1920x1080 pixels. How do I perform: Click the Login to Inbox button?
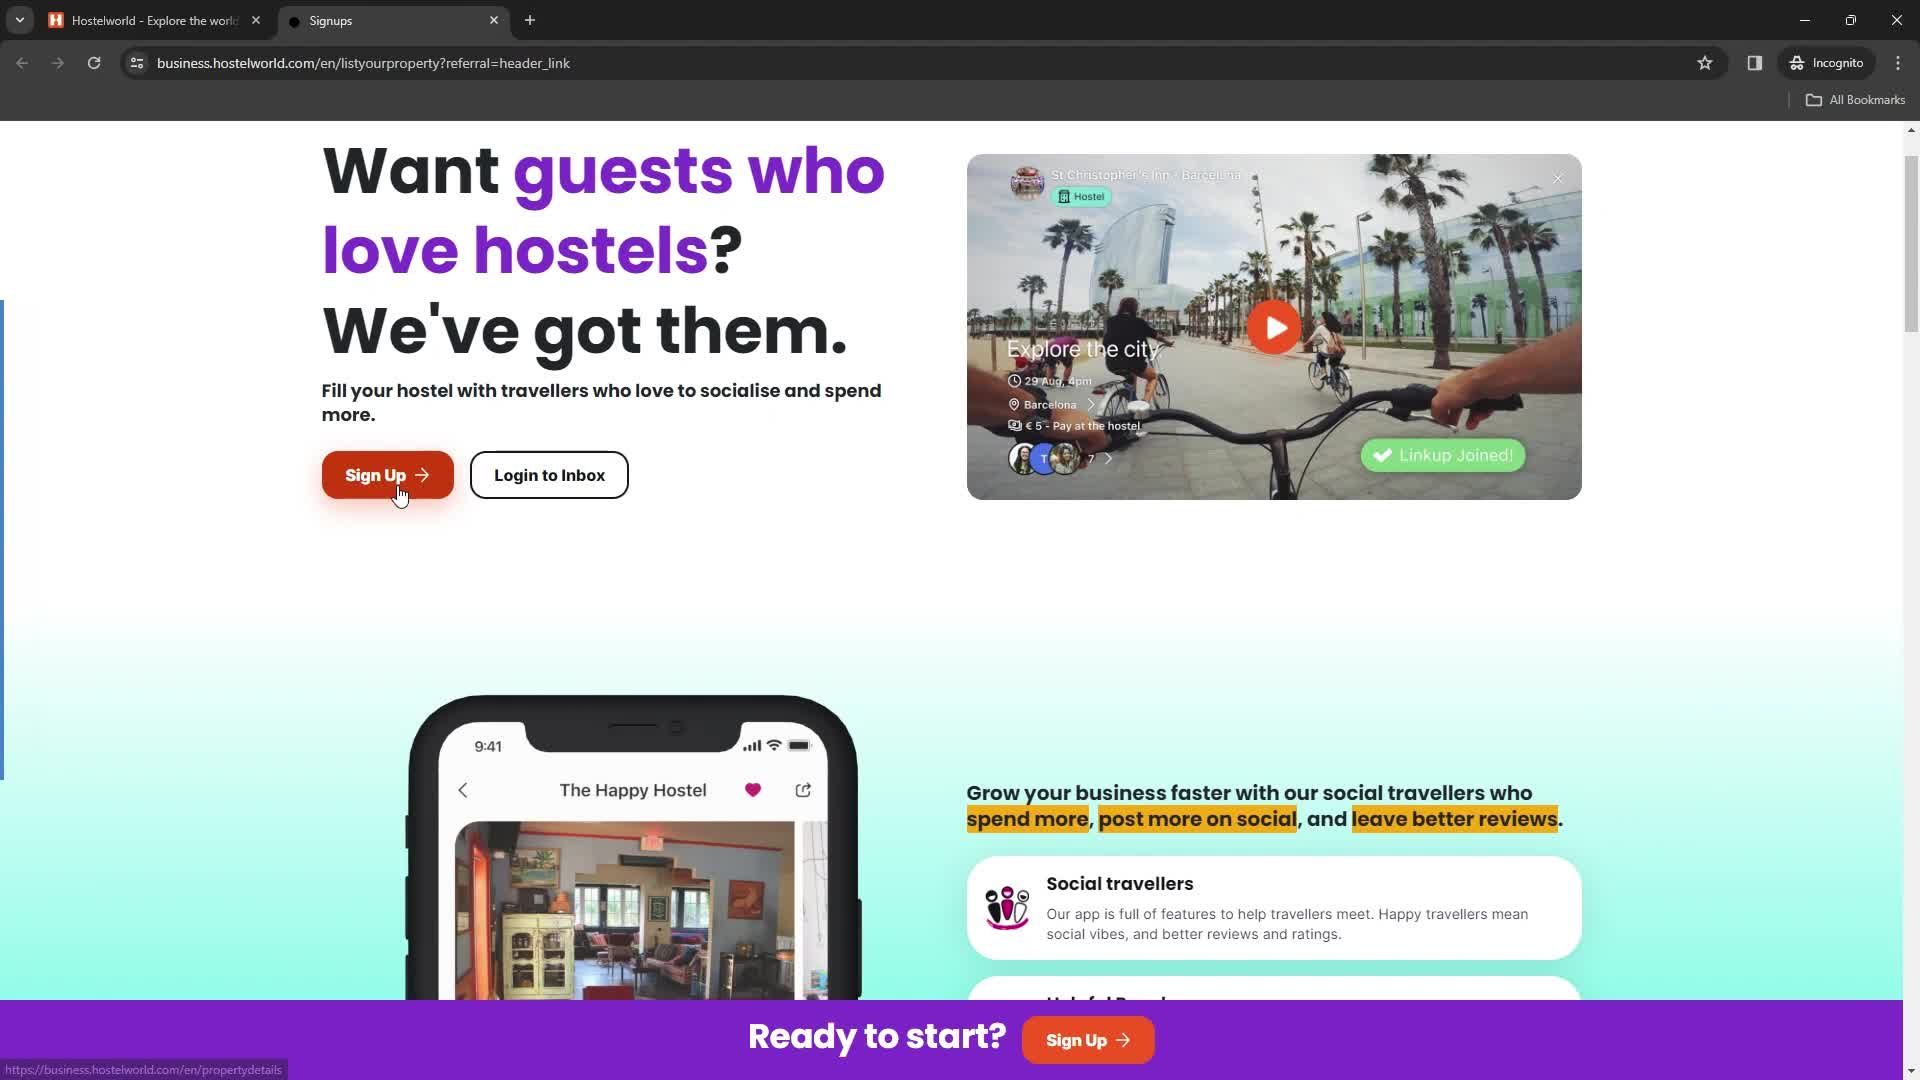coord(549,475)
